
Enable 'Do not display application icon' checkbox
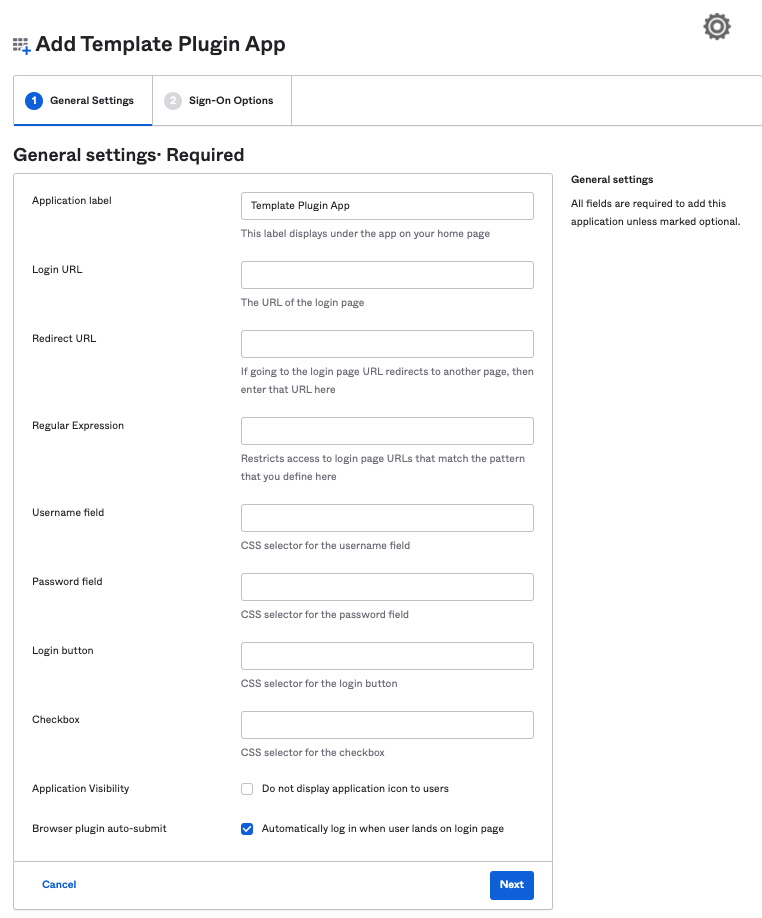coord(247,789)
